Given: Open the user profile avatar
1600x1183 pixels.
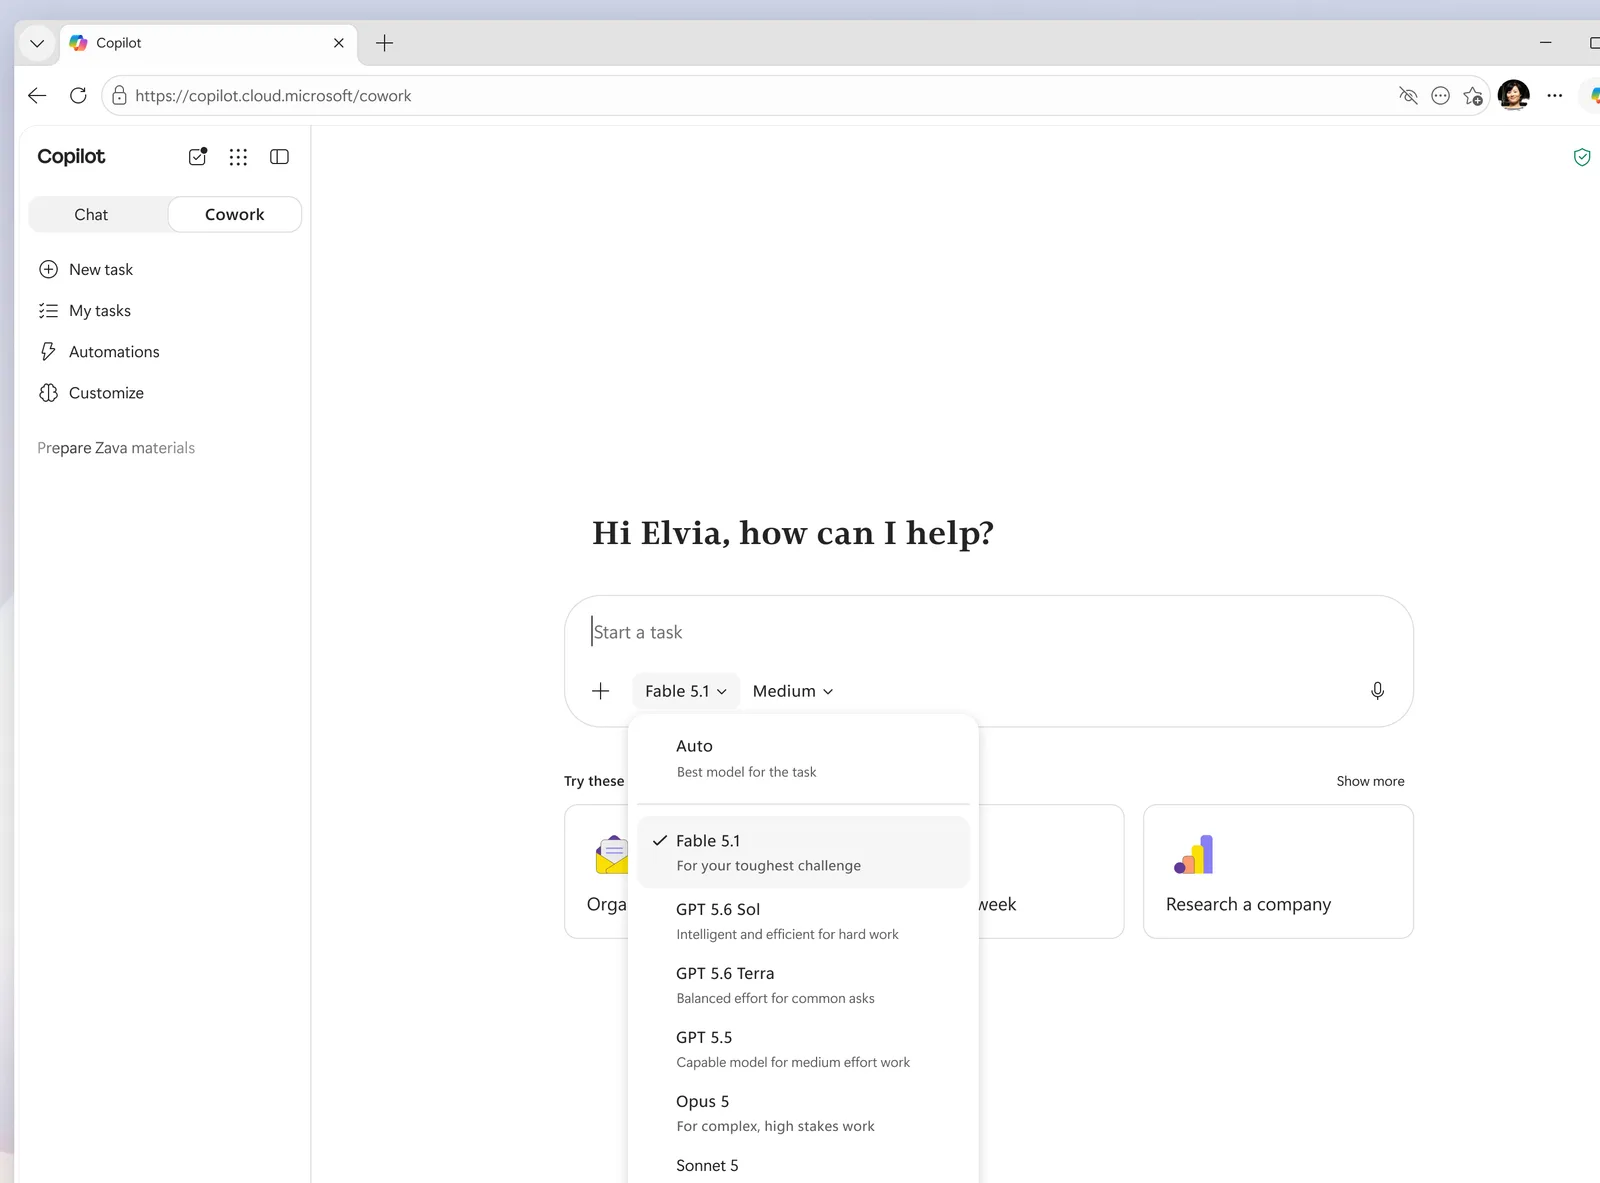Looking at the screenshot, I should [x=1514, y=96].
